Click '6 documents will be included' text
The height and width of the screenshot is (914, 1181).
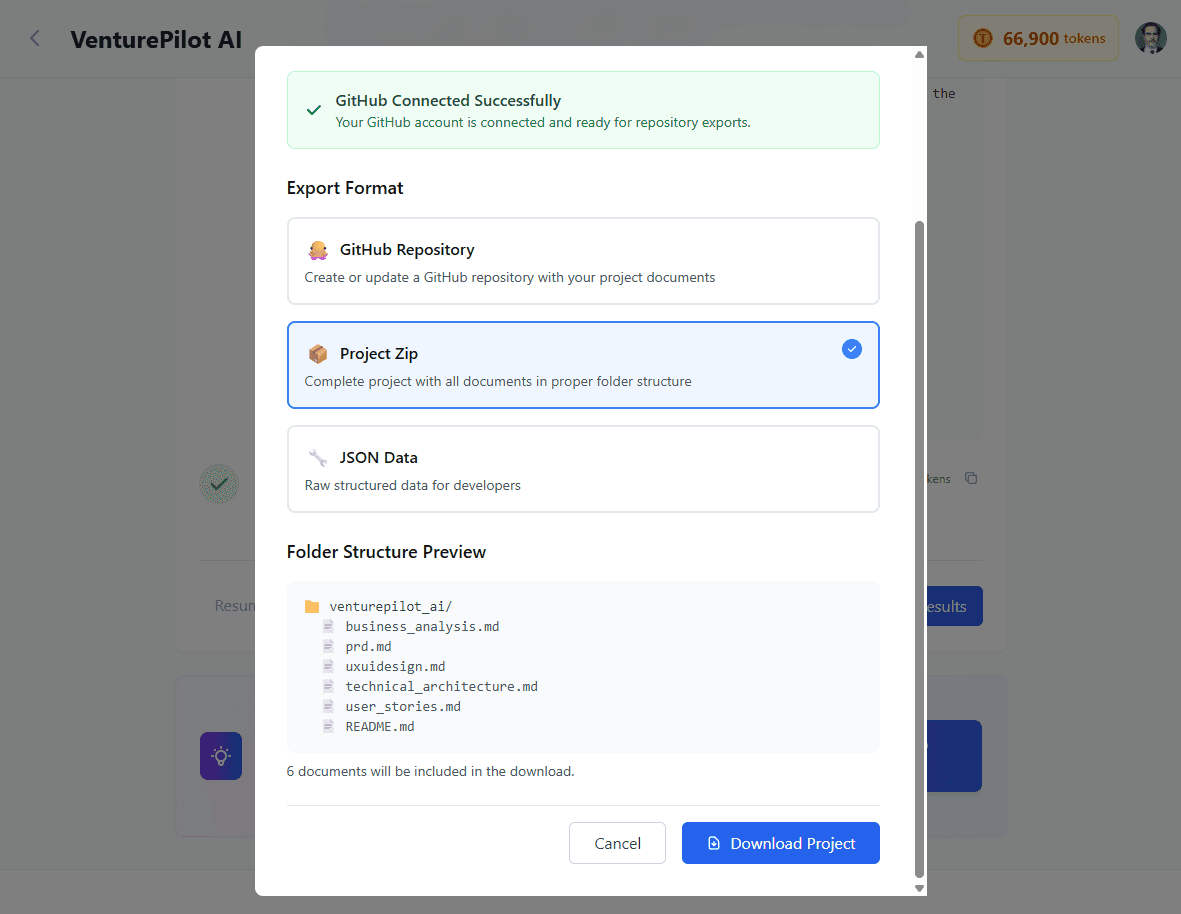(x=430, y=771)
